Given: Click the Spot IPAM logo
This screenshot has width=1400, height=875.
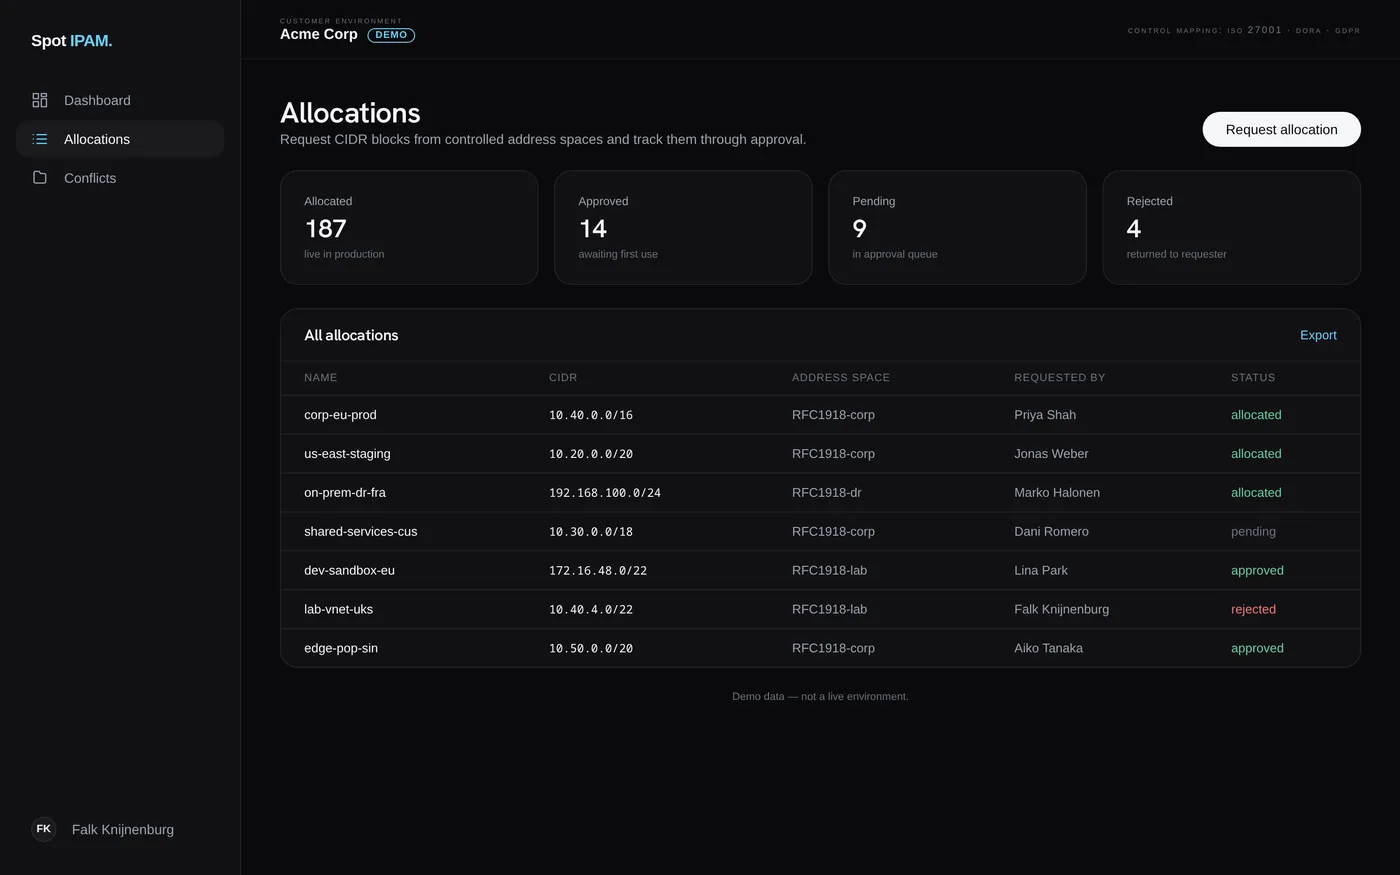Looking at the screenshot, I should coord(71,41).
